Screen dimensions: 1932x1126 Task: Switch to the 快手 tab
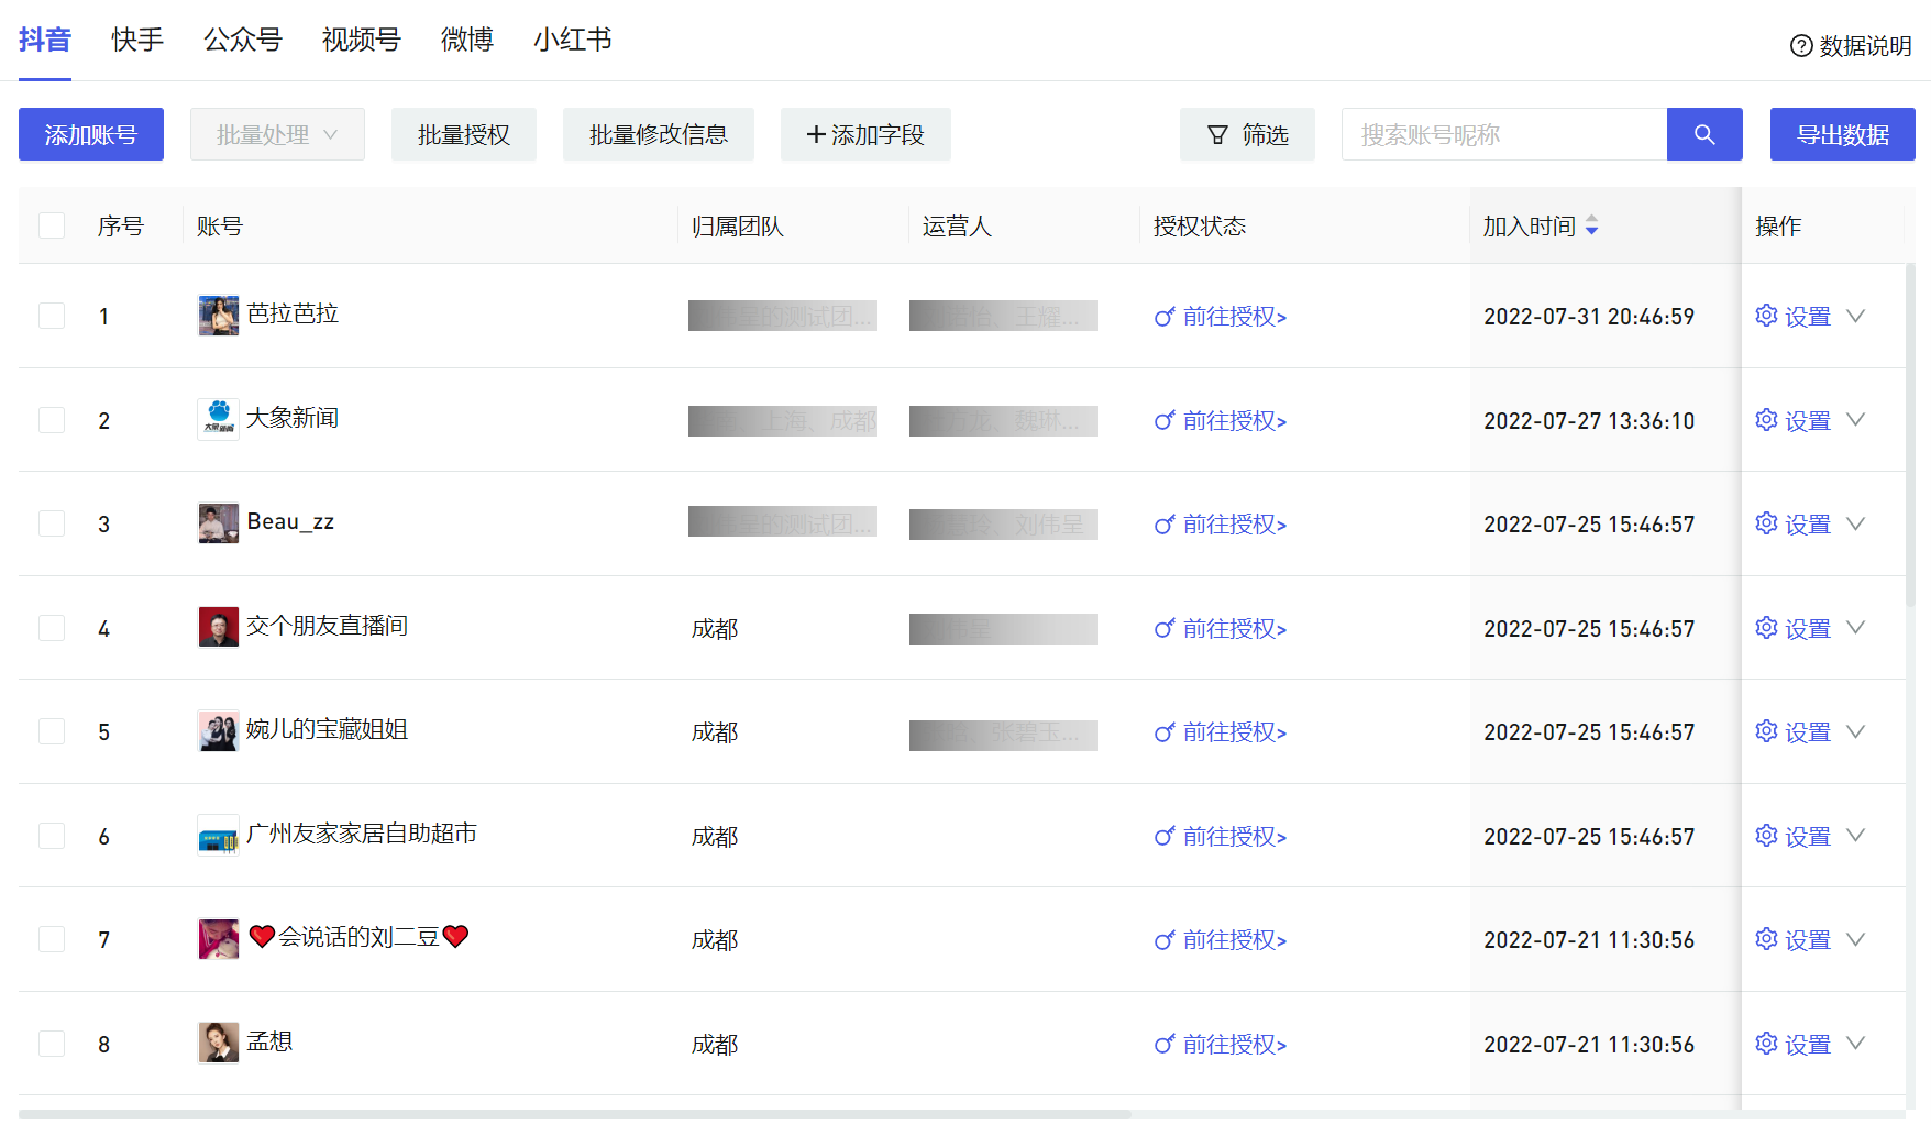(x=137, y=40)
